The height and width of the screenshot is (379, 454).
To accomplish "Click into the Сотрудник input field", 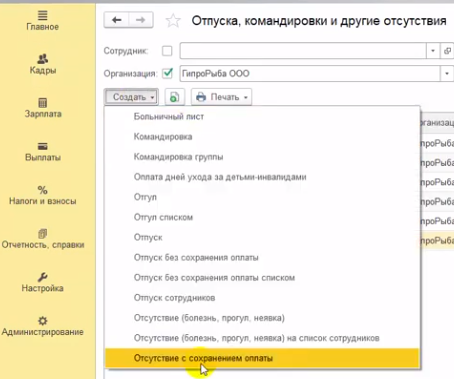I will pyautogui.click(x=303, y=51).
